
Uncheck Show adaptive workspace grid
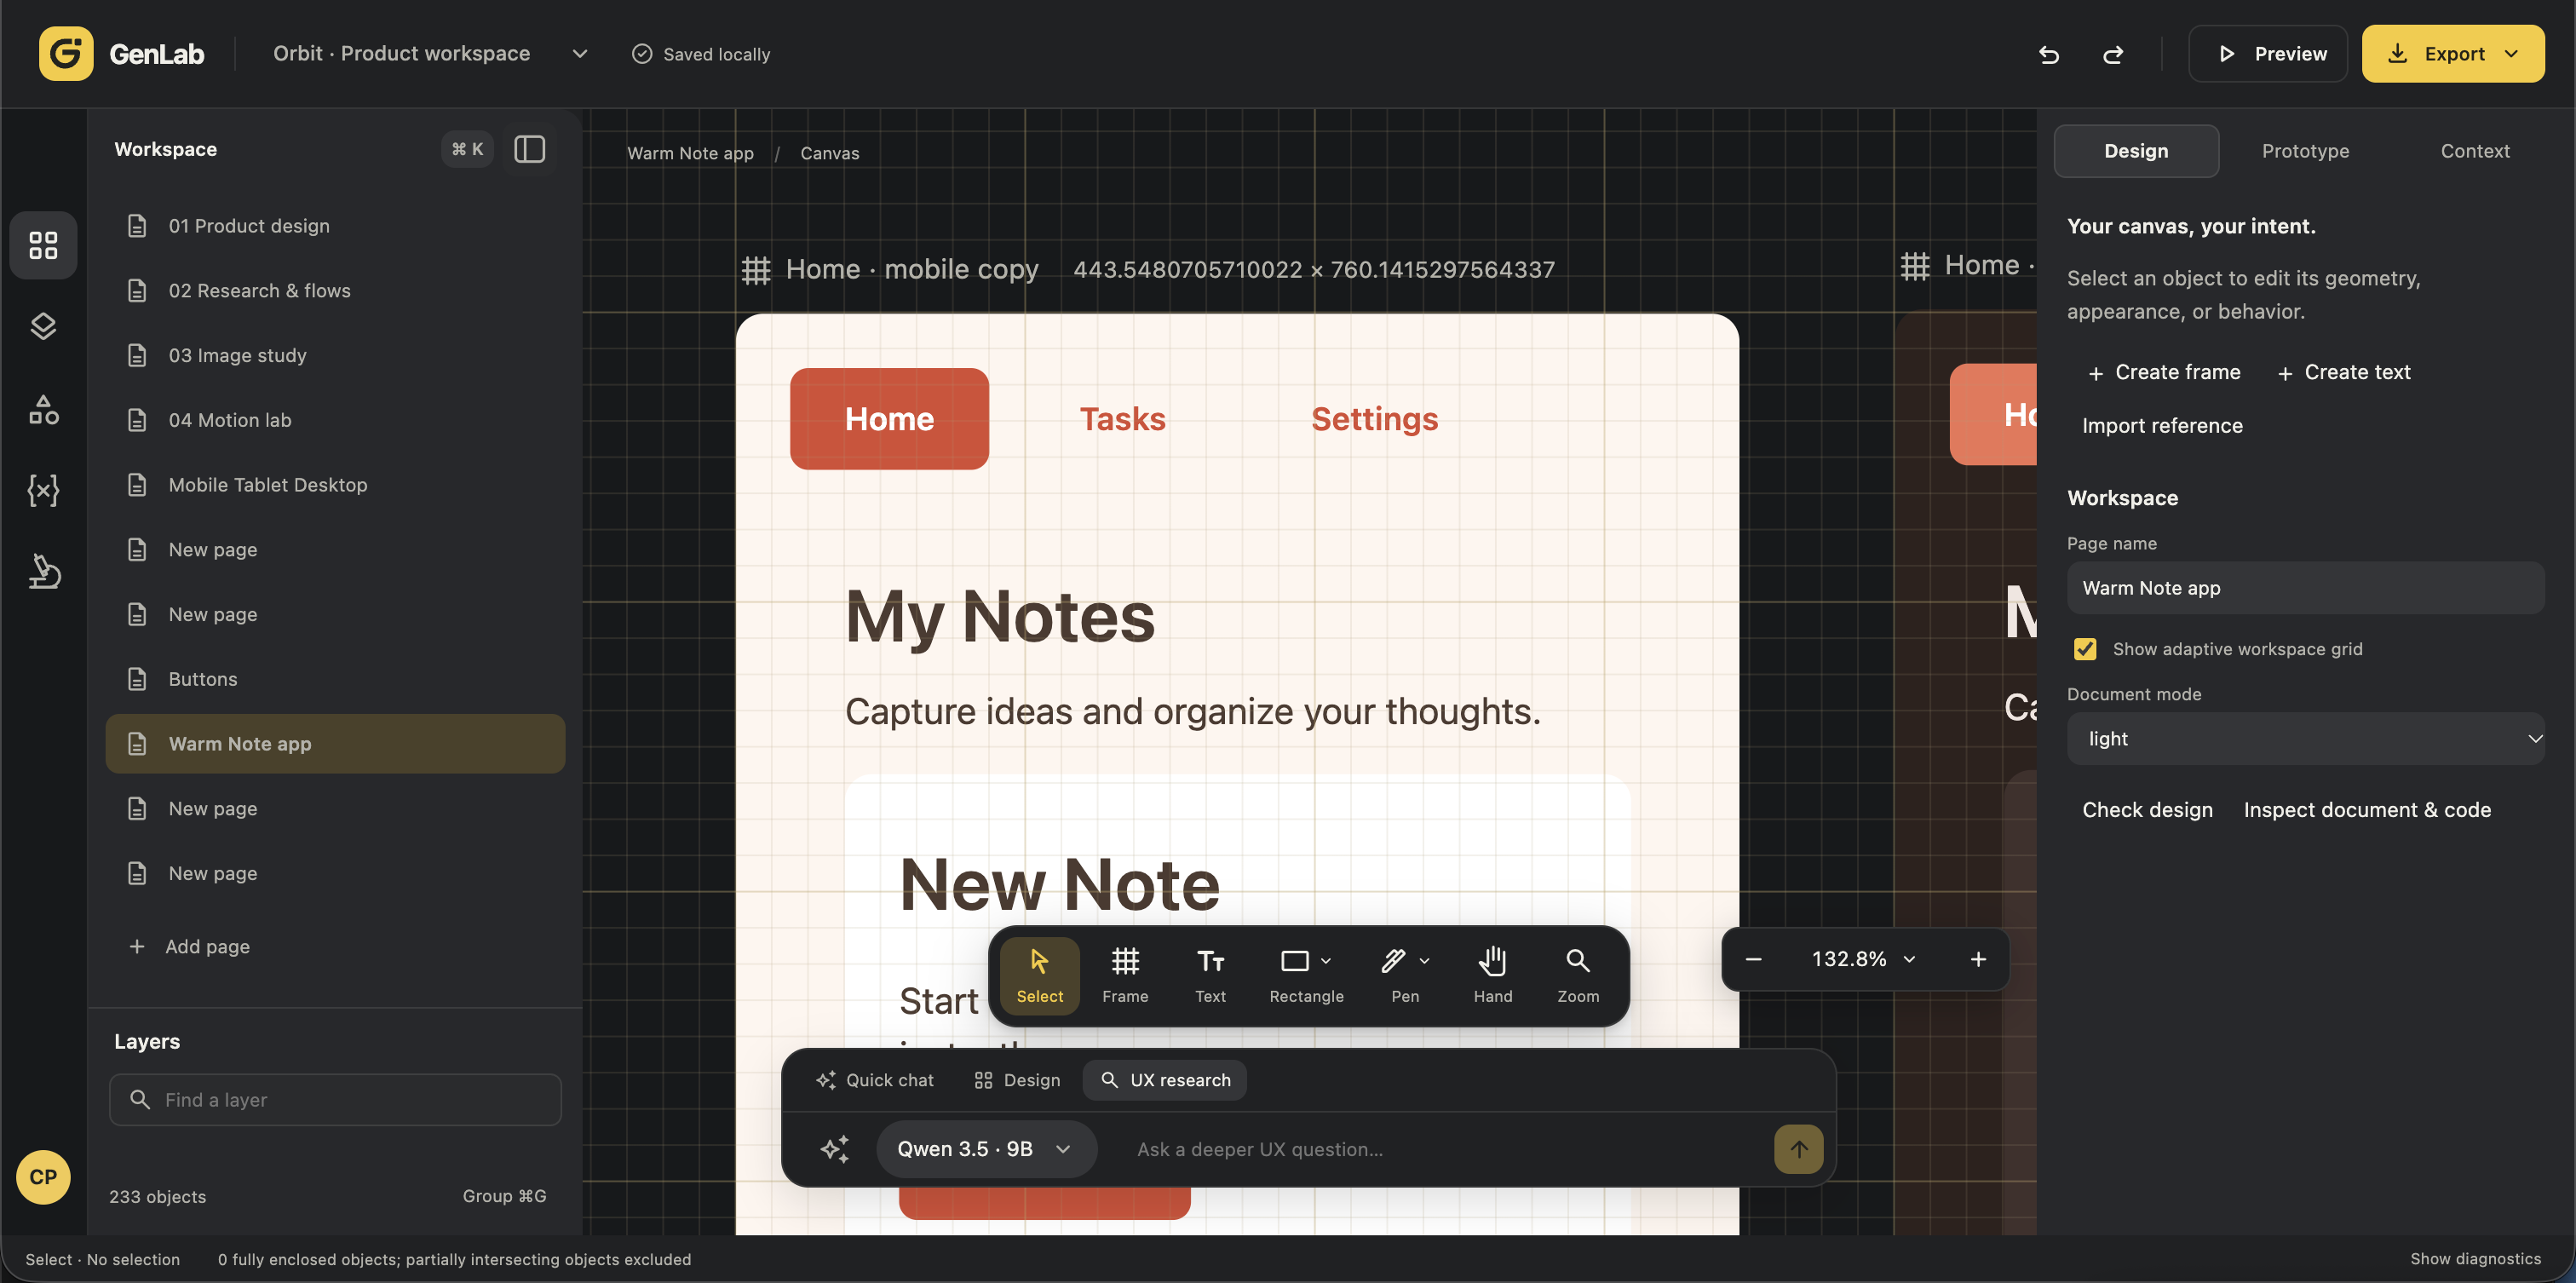2085,649
